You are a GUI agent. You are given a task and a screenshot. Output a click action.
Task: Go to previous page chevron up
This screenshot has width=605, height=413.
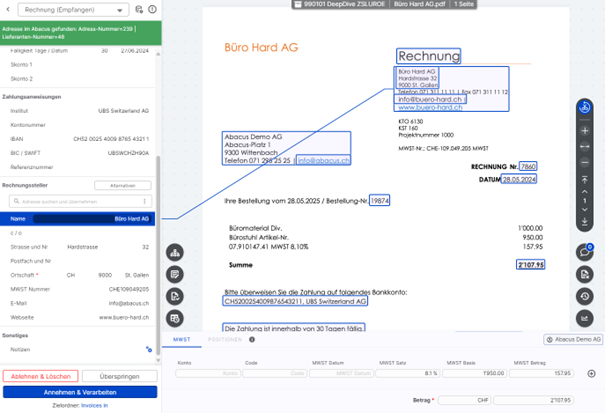point(585,191)
